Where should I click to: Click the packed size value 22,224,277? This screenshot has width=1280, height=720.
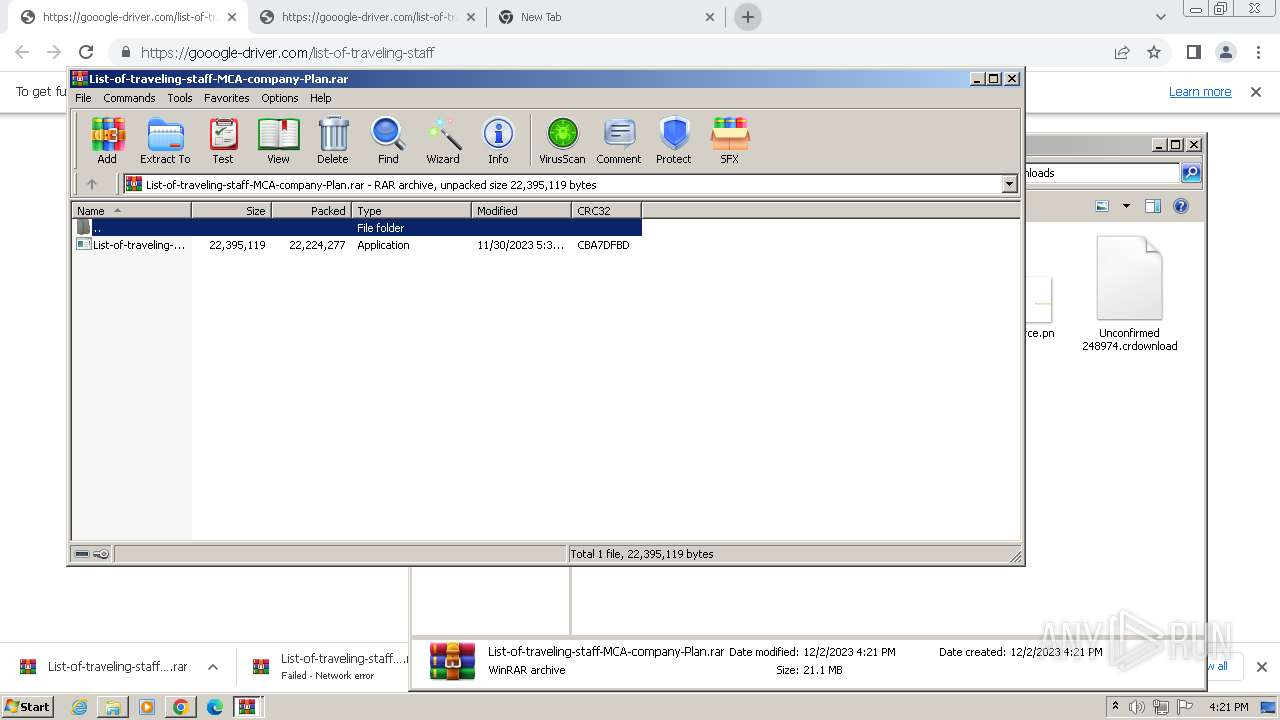(317, 245)
